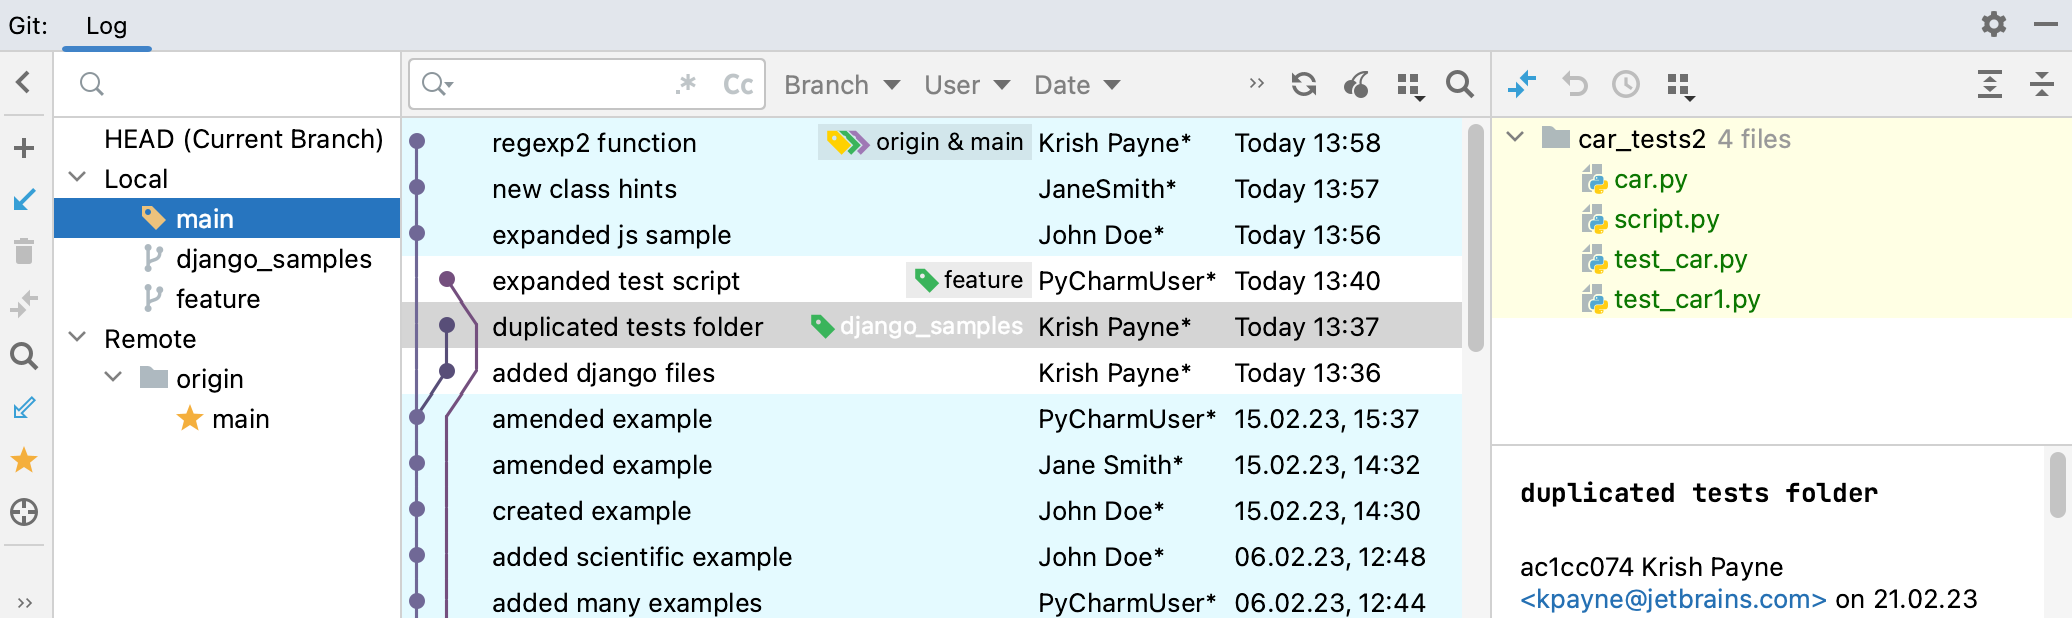Image resolution: width=2072 pixels, height=618 pixels.
Task: Click the Show Diff icon in changes pane
Action: 1521,85
